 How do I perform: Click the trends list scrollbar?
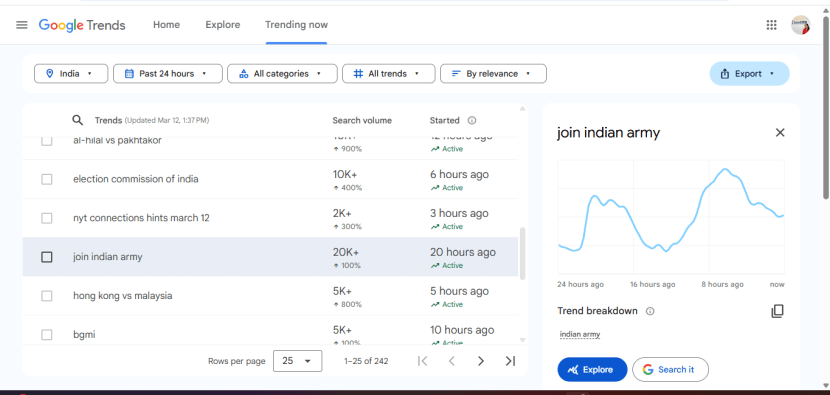pyautogui.click(x=522, y=254)
